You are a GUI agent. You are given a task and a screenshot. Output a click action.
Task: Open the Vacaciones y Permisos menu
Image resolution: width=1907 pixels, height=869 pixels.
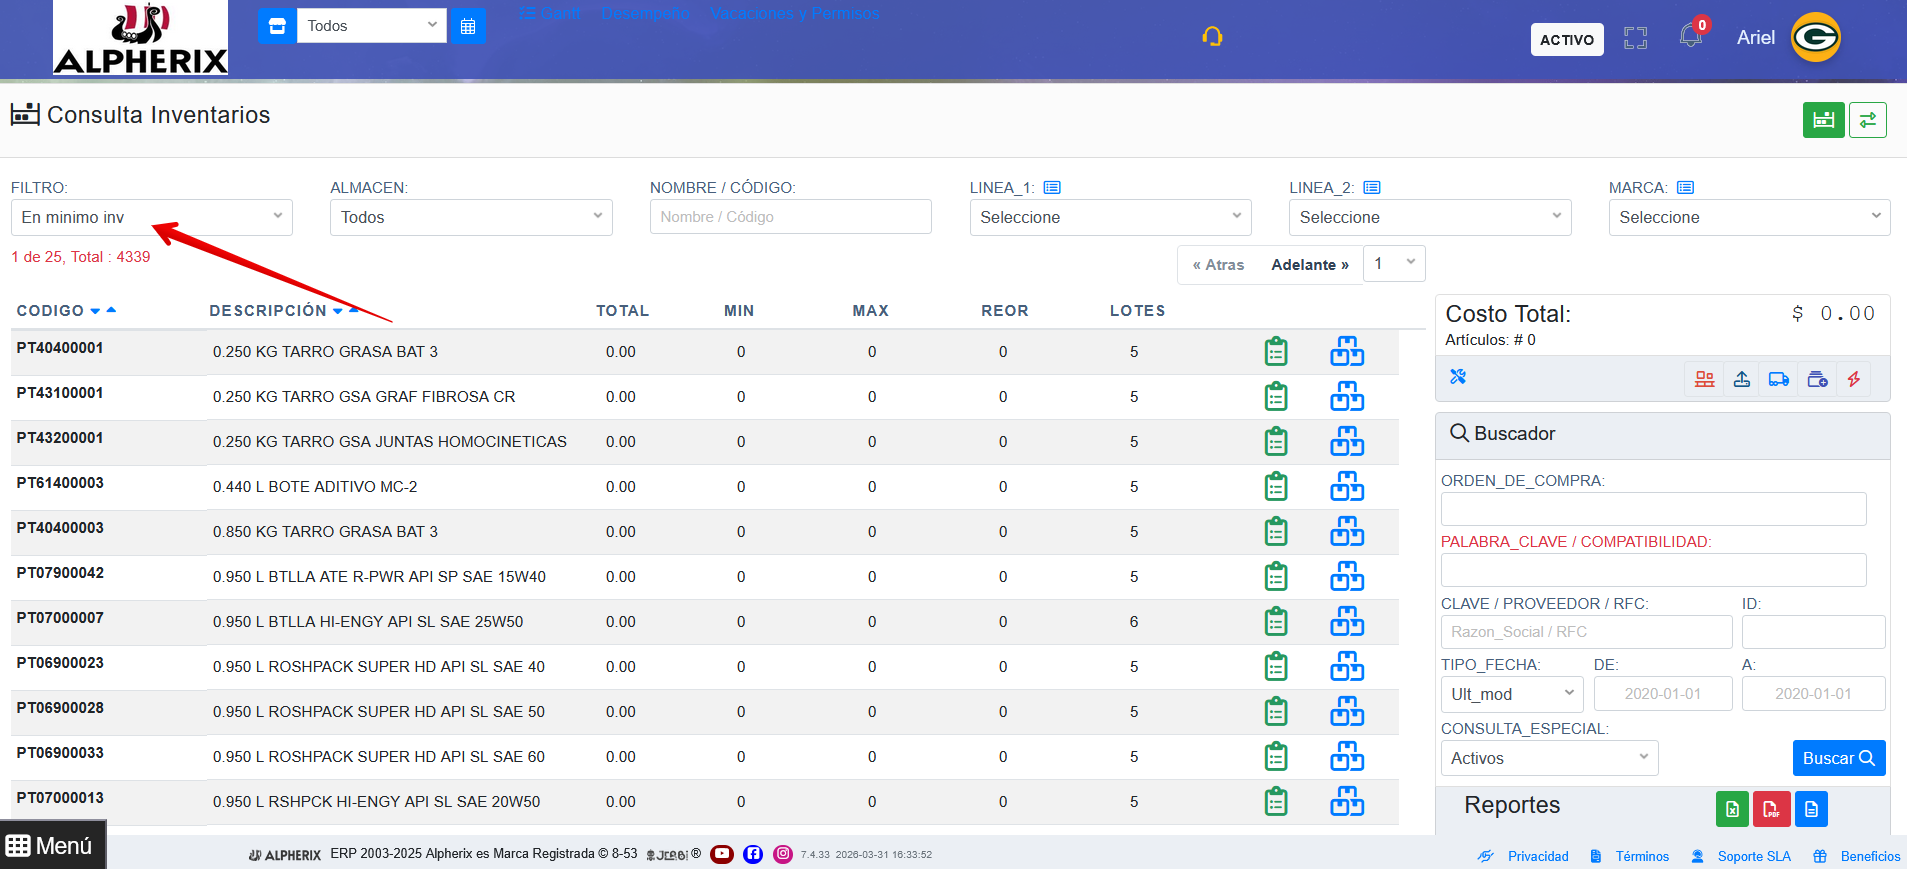[x=795, y=14]
